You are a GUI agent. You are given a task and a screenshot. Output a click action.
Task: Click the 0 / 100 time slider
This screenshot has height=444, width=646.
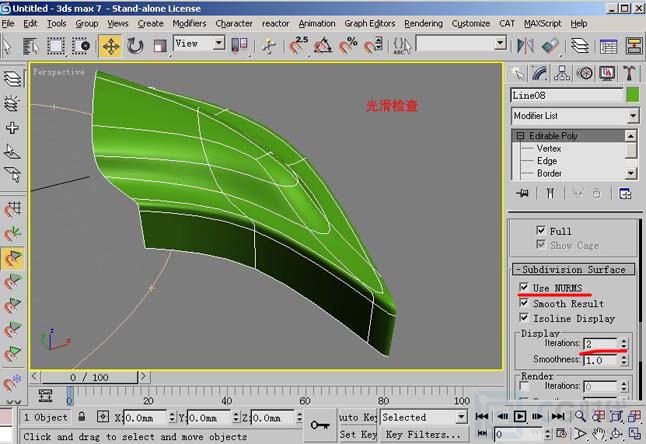pyautogui.click(x=89, y=377)
